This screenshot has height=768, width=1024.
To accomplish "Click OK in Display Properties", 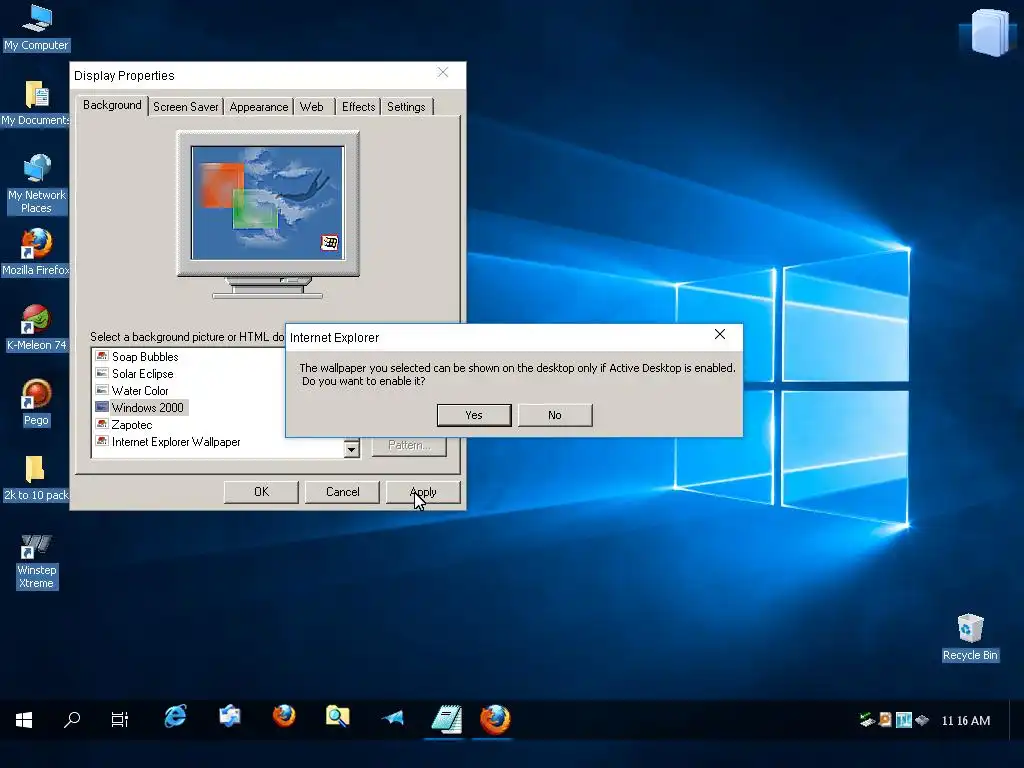I will [261, 492].
